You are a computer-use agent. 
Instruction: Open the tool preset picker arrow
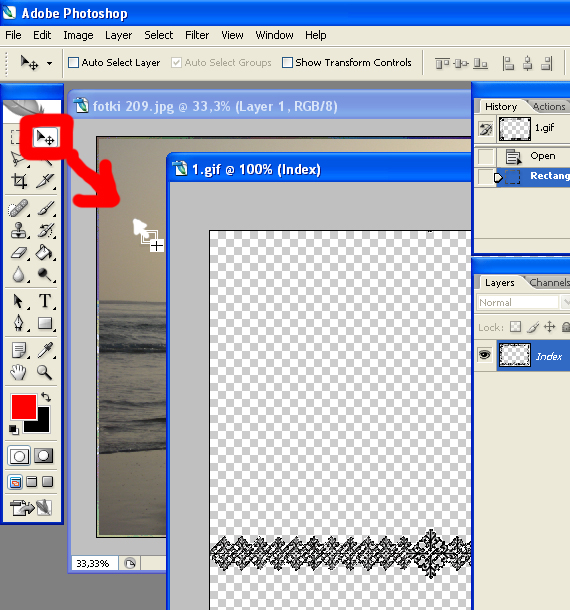(49, 63)
